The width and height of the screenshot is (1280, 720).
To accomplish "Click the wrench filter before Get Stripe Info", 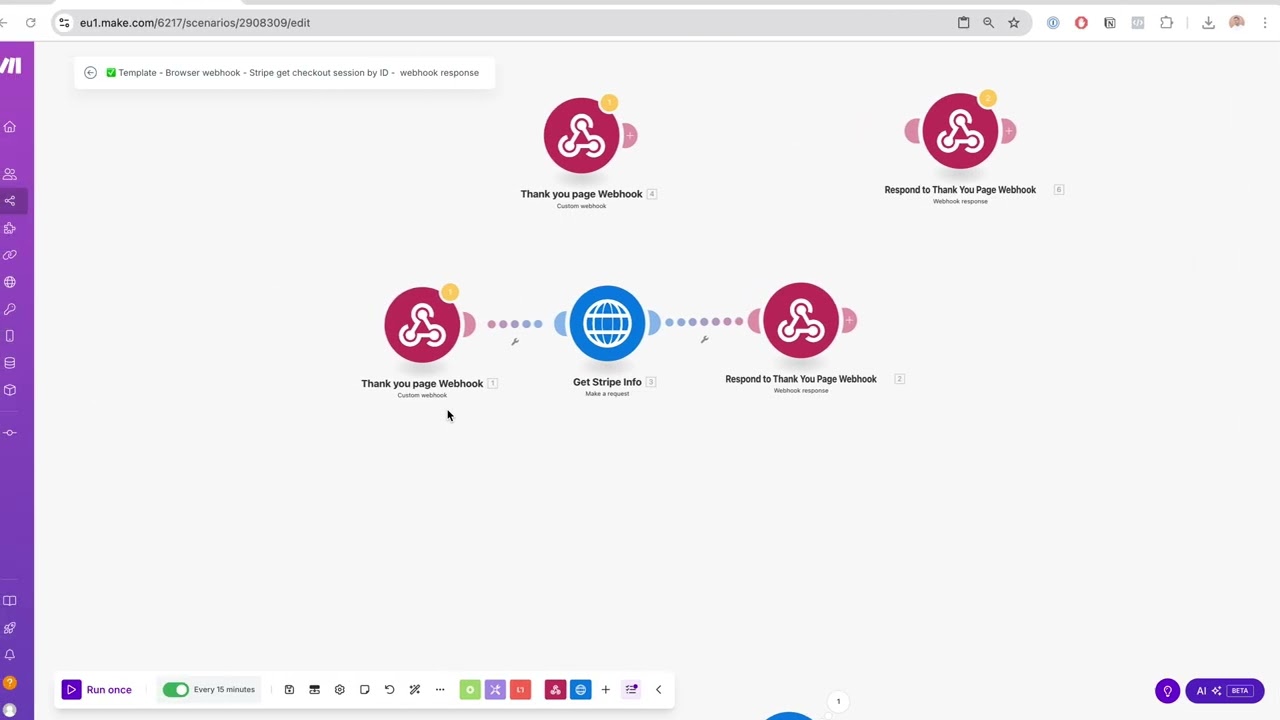I will tap(515, 341).
